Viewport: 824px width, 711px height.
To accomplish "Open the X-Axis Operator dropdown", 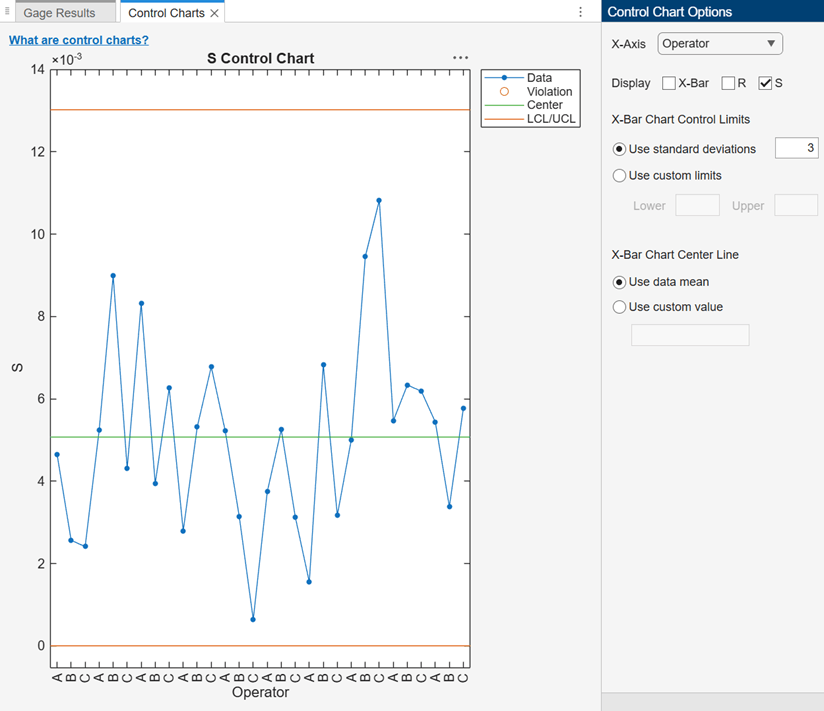I will tap(720, 44).
